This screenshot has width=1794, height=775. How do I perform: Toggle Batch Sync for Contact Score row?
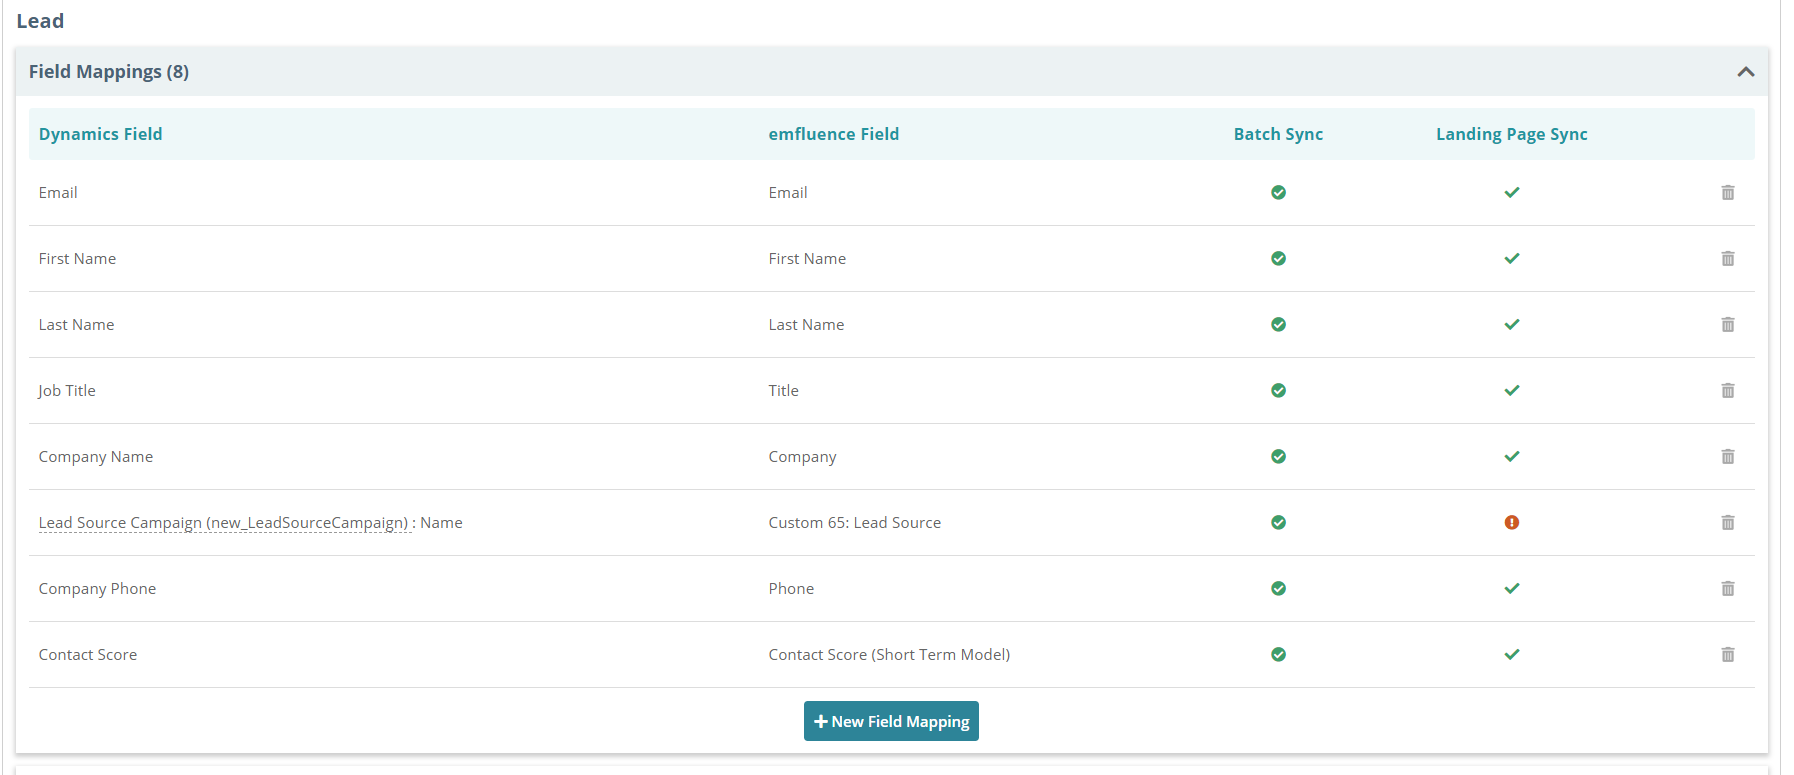point(1278,654)
